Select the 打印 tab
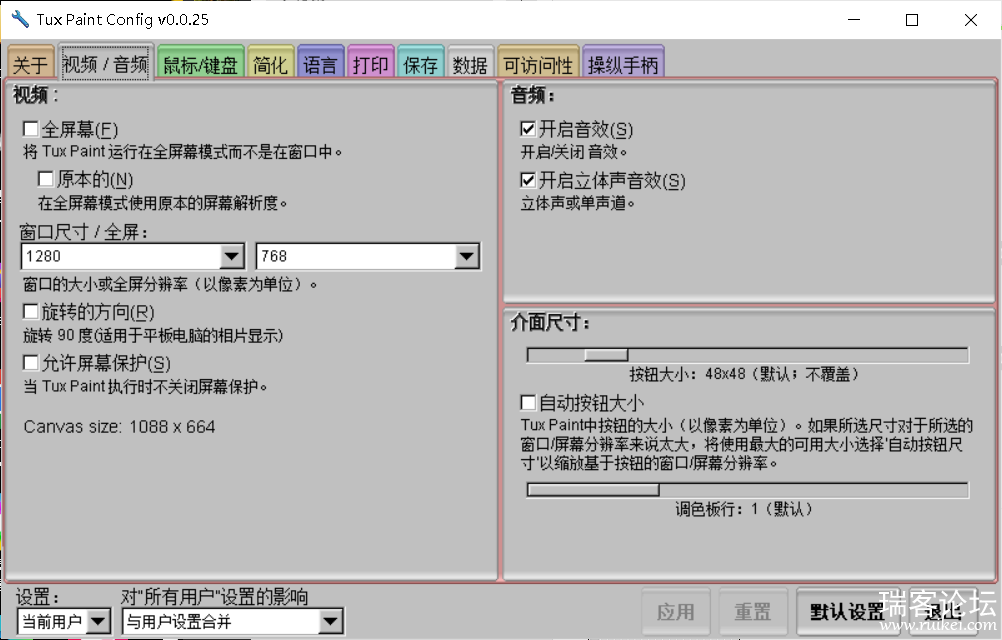 point(371,63)
